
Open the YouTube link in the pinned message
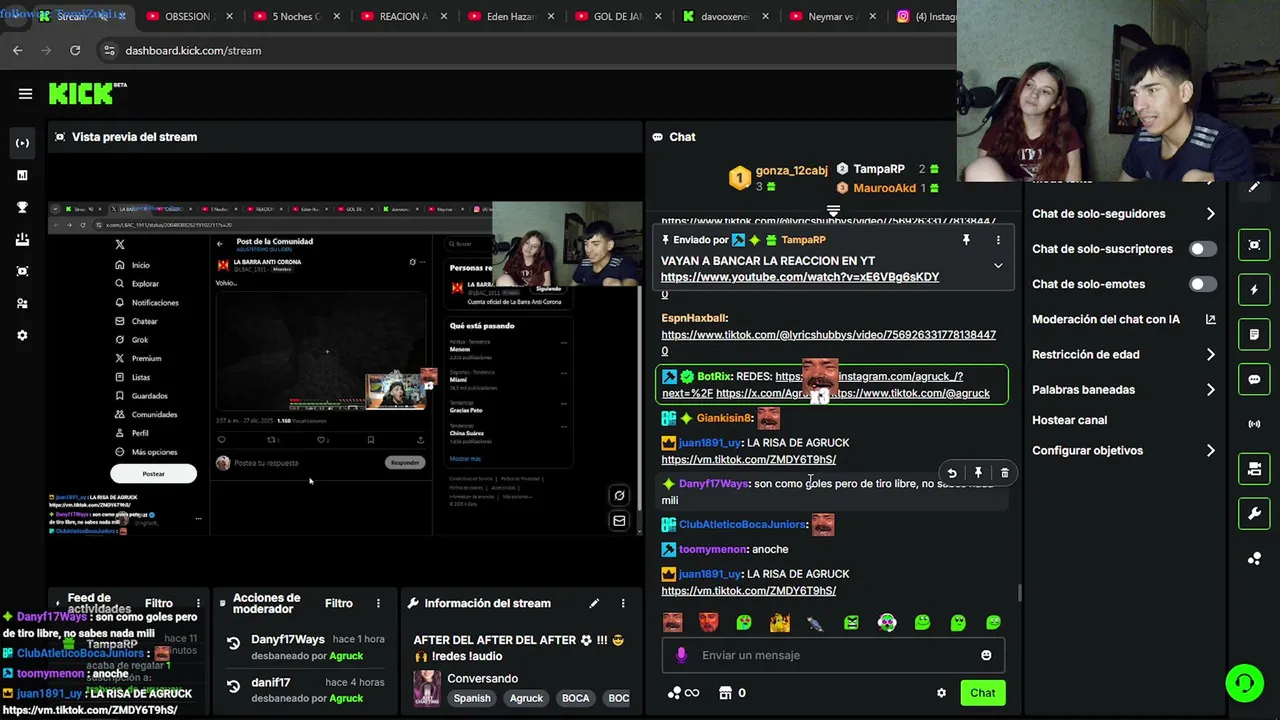[799, 277]
